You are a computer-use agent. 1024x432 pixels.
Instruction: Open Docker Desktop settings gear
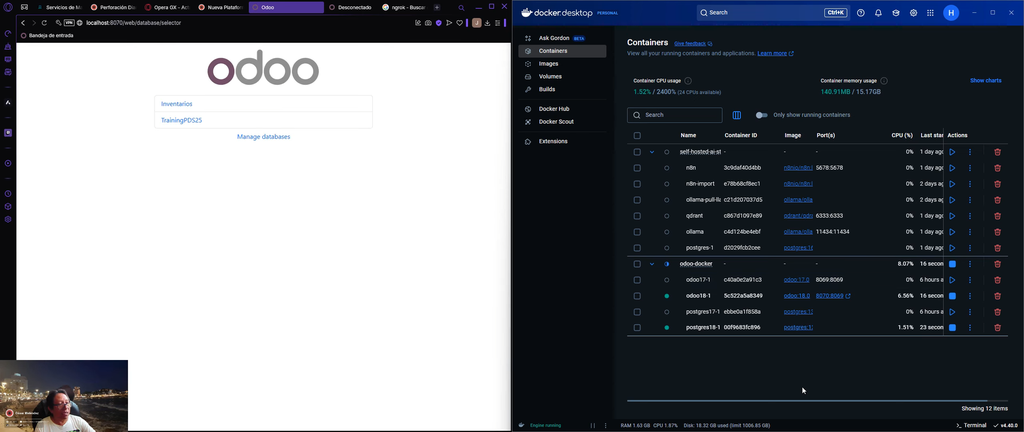(913, 13)
